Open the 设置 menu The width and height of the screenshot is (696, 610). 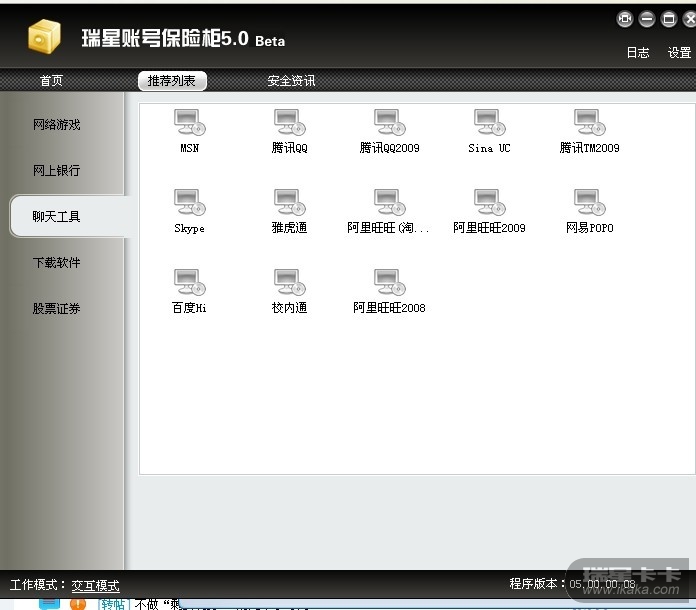[x=680, y=53]
